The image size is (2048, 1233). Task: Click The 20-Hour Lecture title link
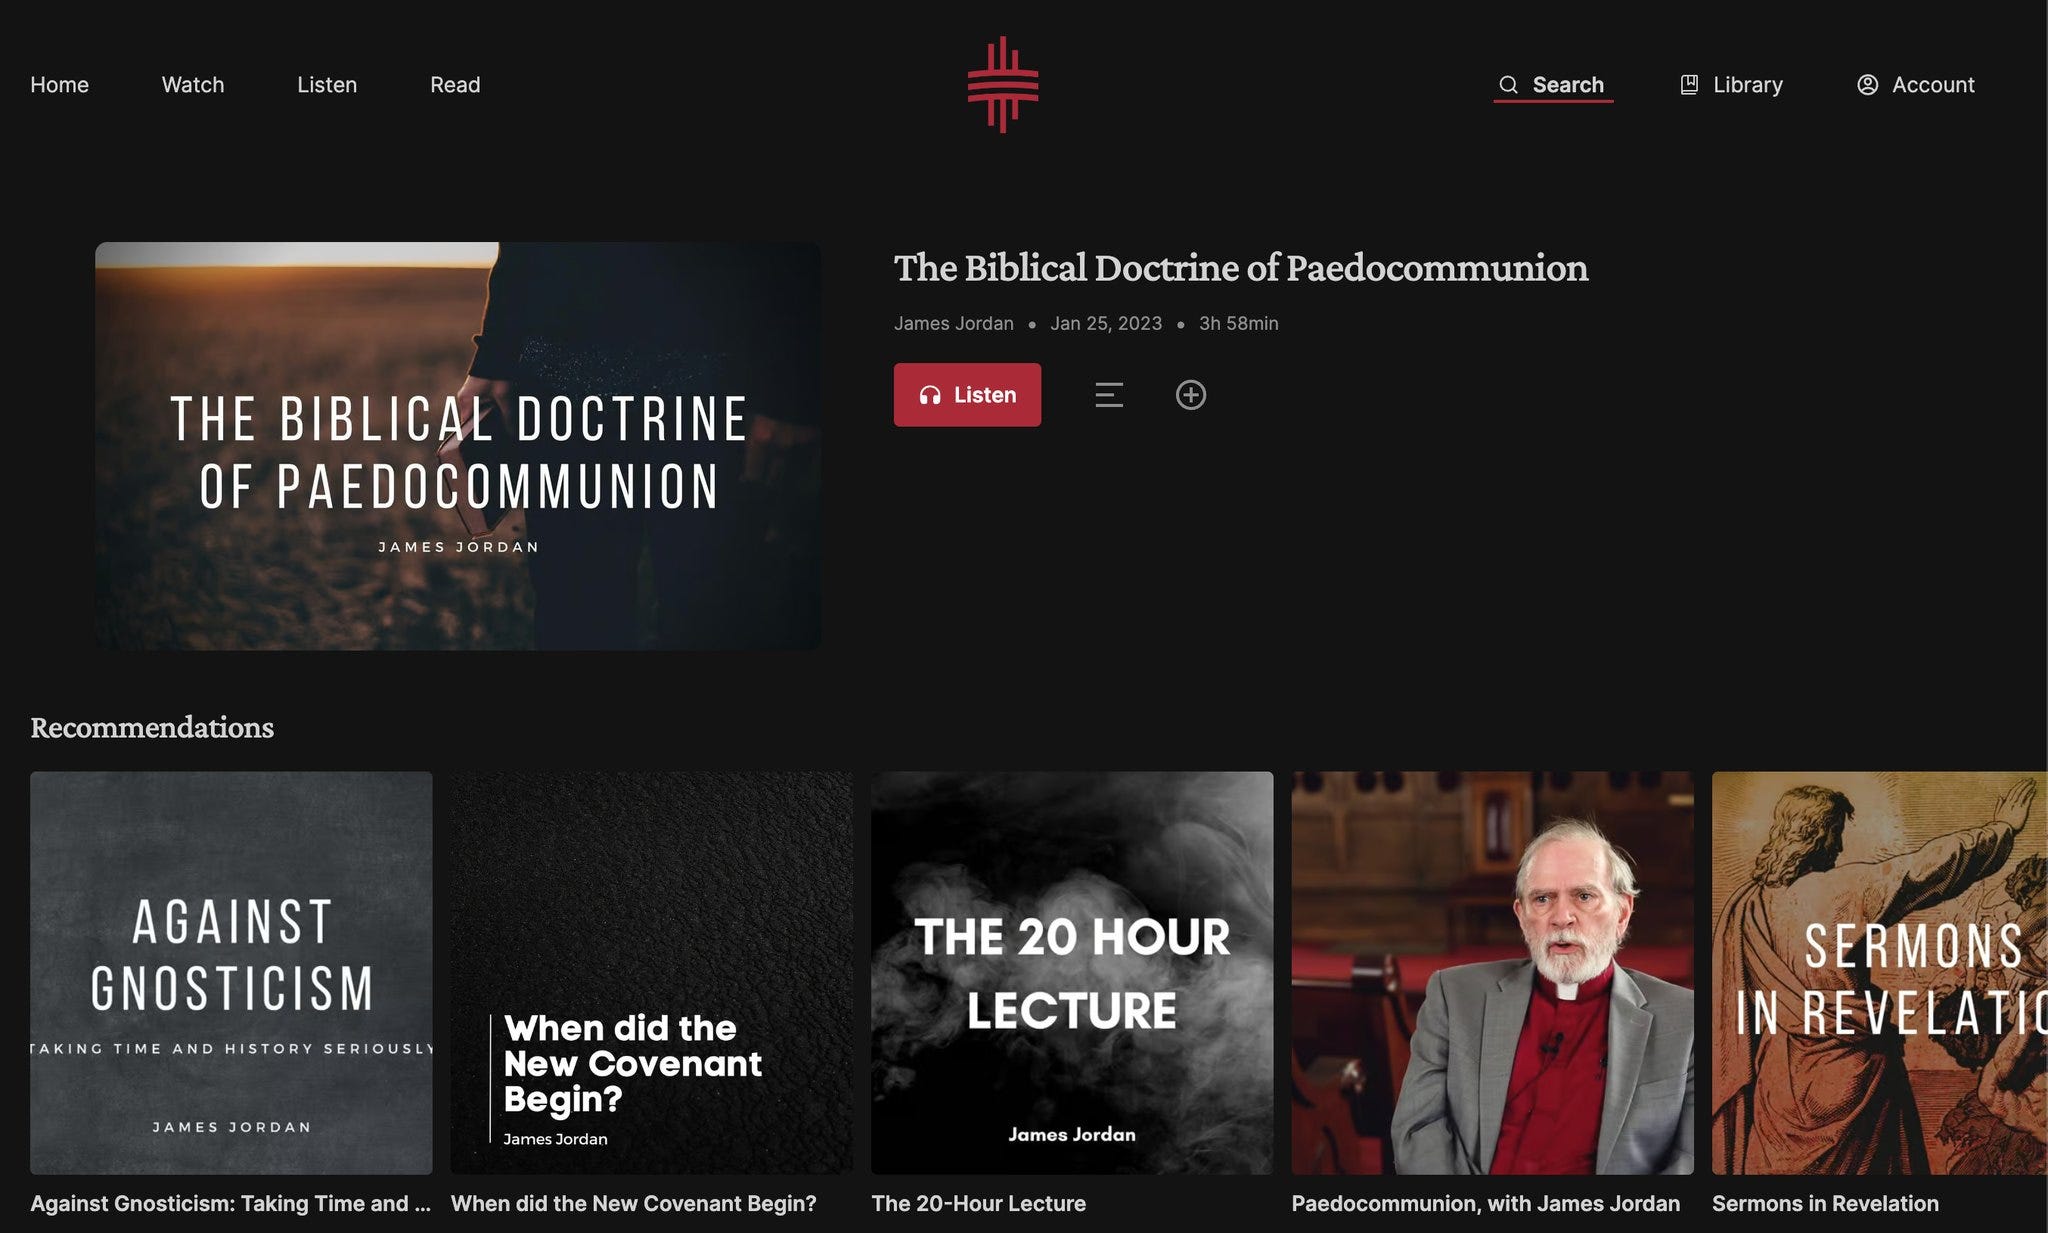click(x=978, y=1204)
